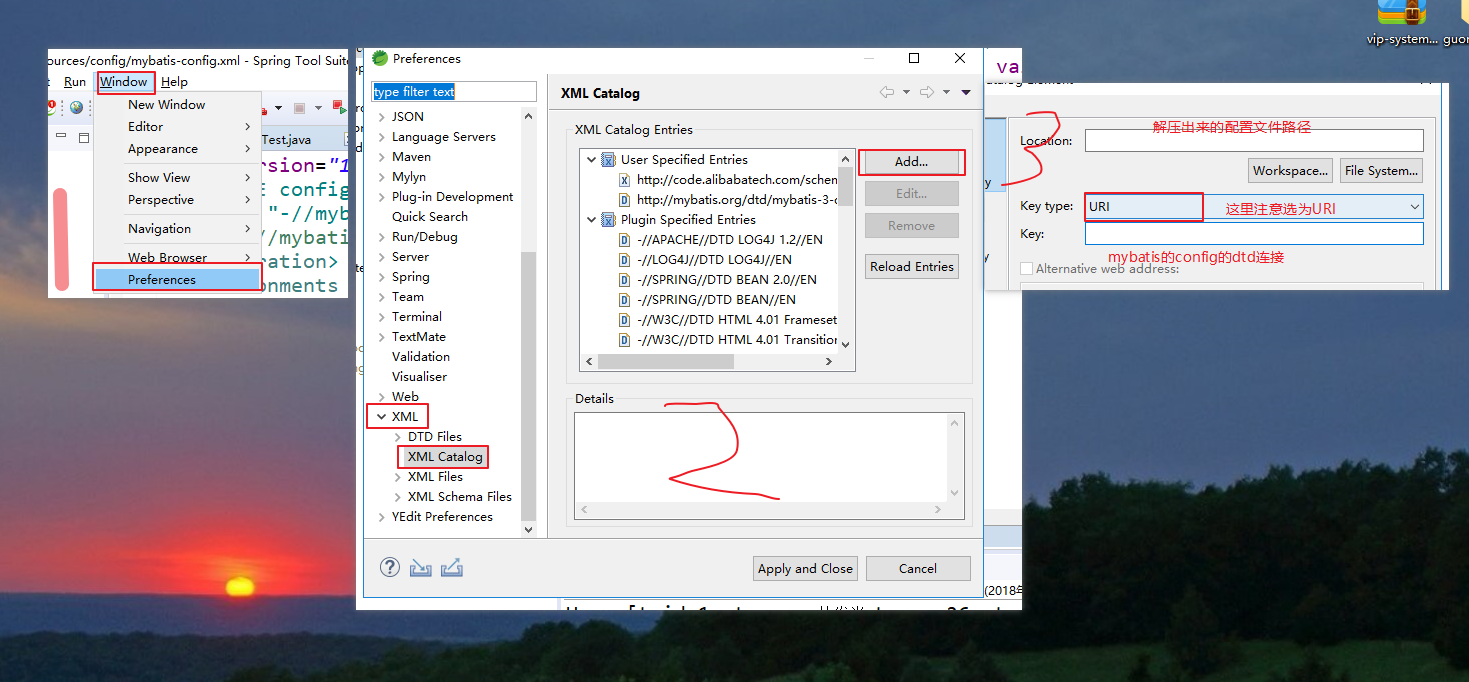Select Validation in preferences tree
Image resolution: width=1469 pixels, height=682 pixels.
tap(421, 357)
